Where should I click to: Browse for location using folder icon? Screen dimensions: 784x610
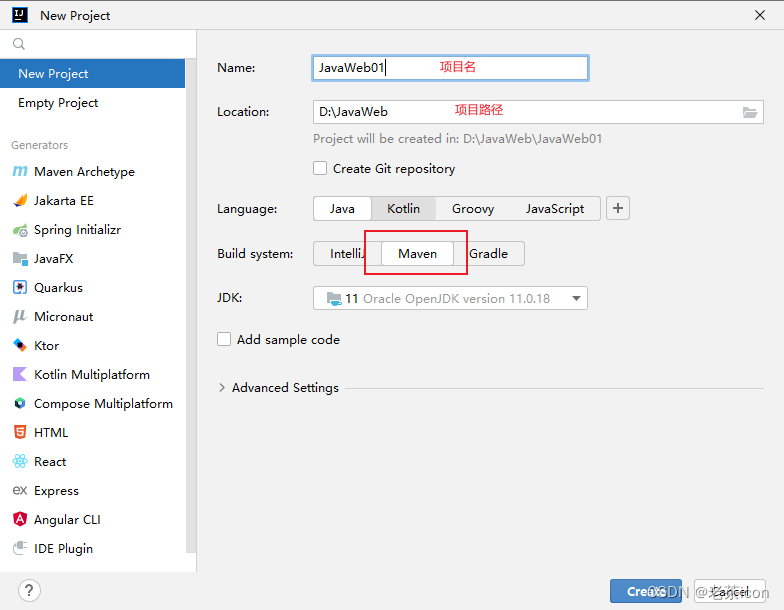coord(750,112)
